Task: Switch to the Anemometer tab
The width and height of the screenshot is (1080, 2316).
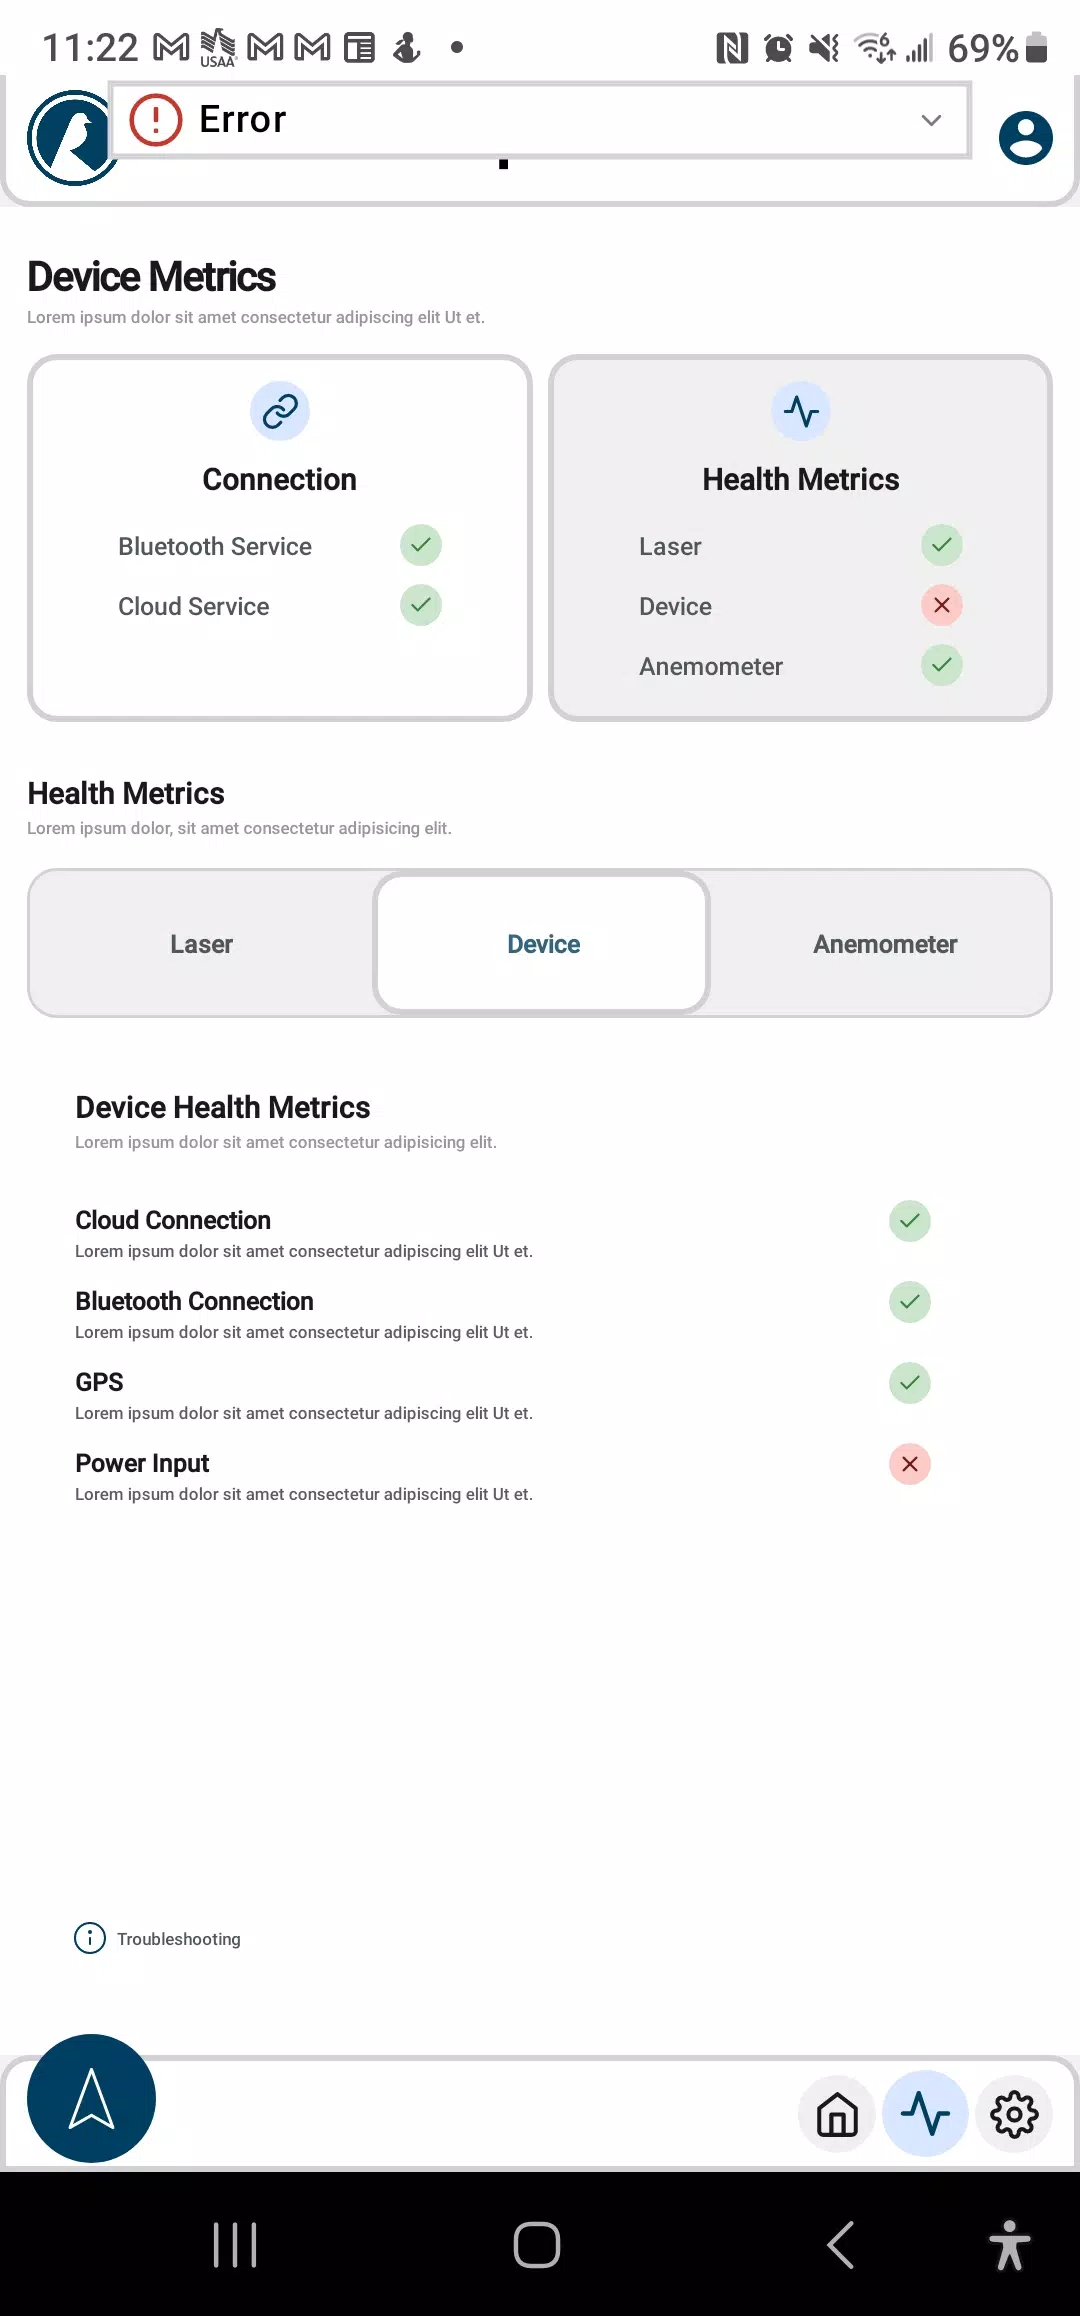Action: pos(885,944)
